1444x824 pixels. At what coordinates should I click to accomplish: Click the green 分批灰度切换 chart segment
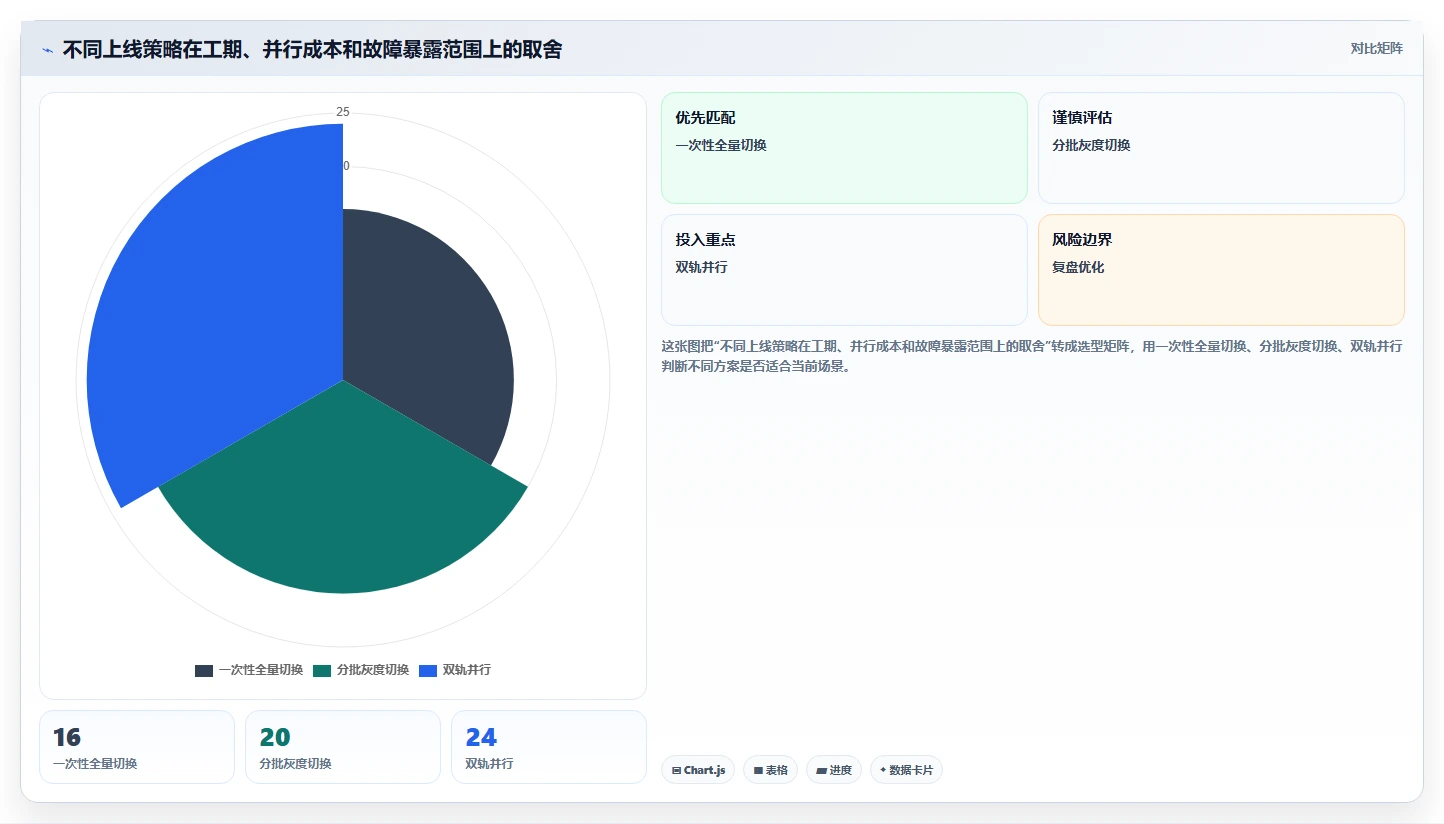pyautogui.click(x=345, y=500)
